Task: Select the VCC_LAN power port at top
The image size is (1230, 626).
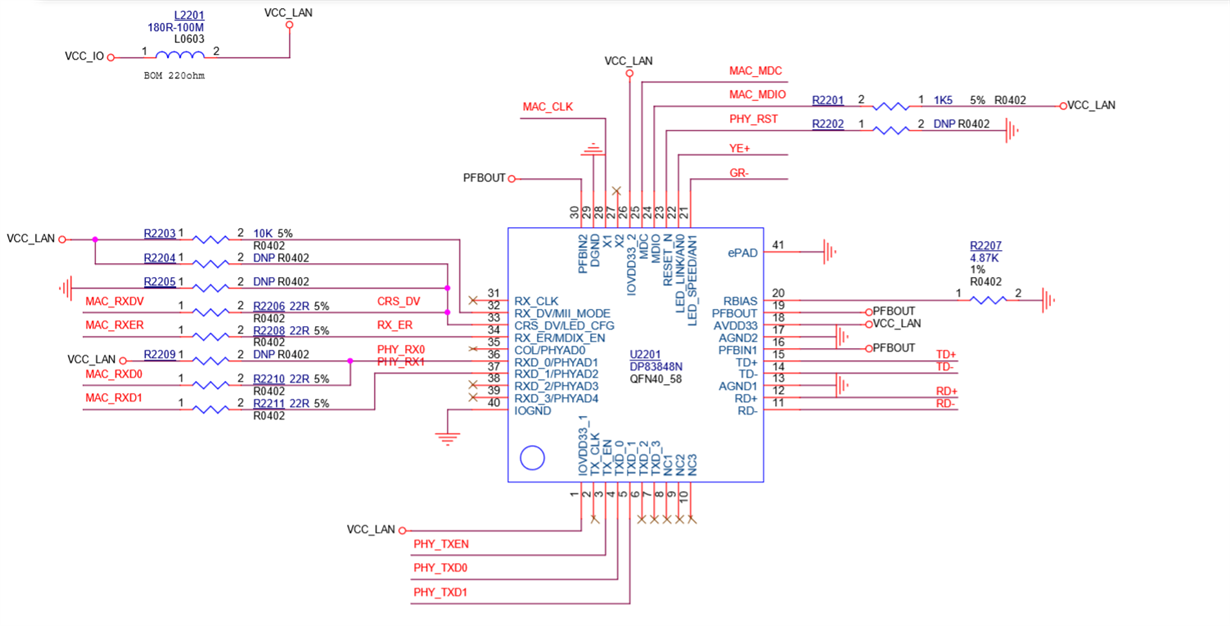Action: 289,24
